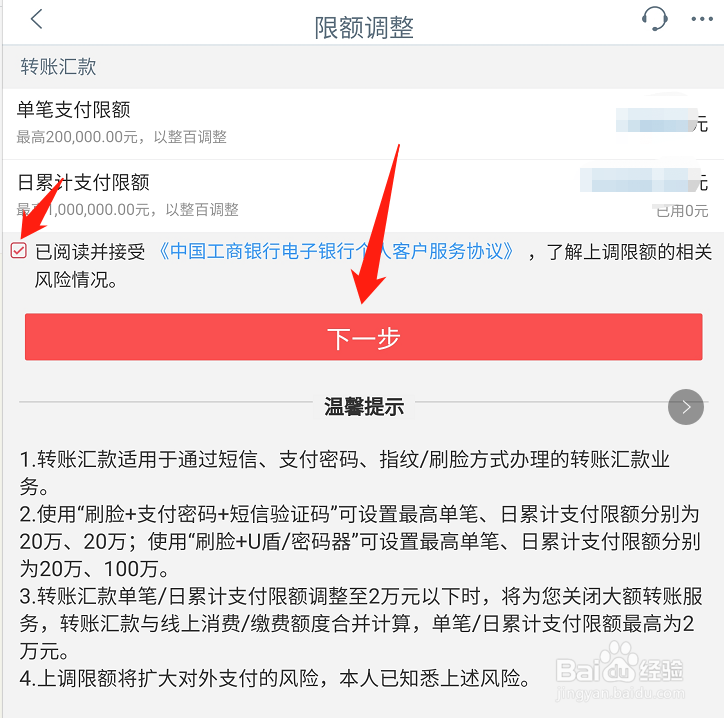Tap the 限额调整 page title
The height and width of the screenshot is (718, 724).
(x=363, y=27)
